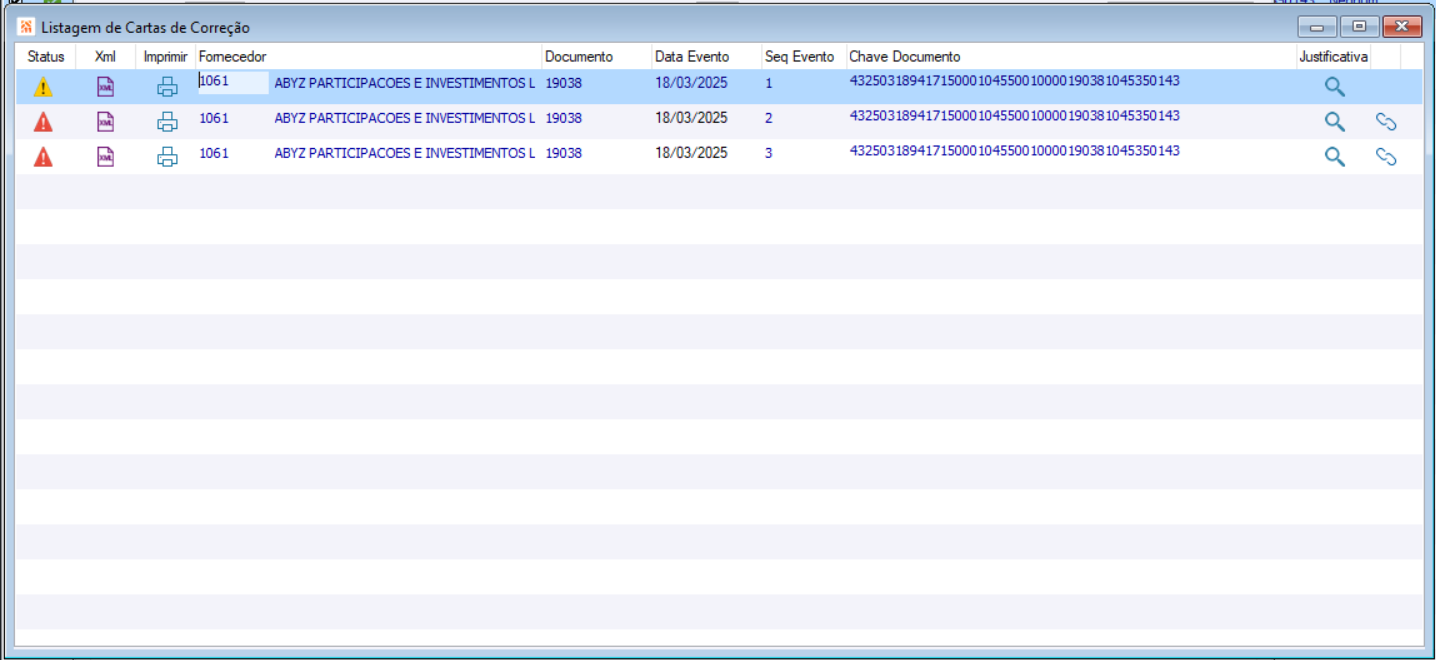Select the Chave Documento key in Seq Evento 2 row
The image size is (1436, 660).
1015,116
